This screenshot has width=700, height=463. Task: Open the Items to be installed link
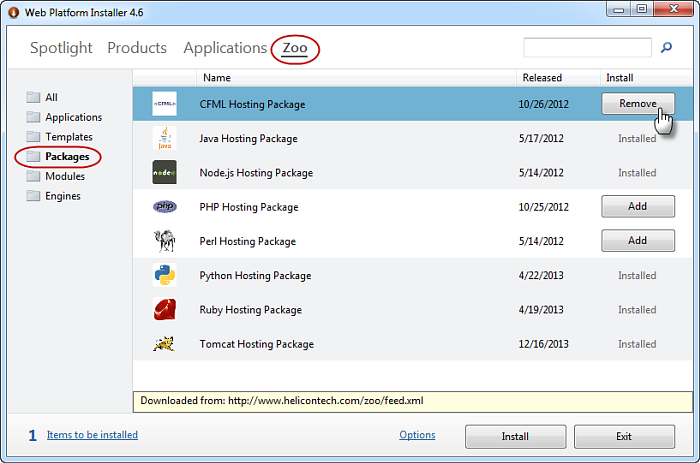click(92, 435)
